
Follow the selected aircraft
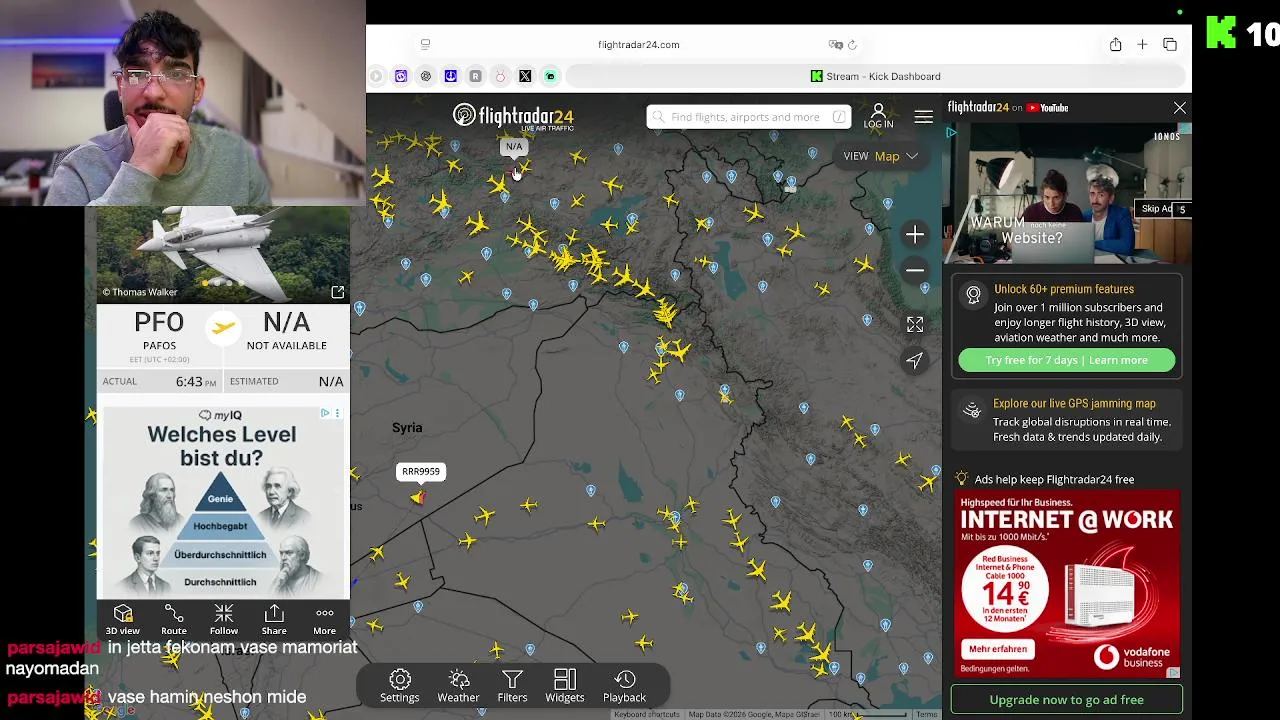[224, 619]
